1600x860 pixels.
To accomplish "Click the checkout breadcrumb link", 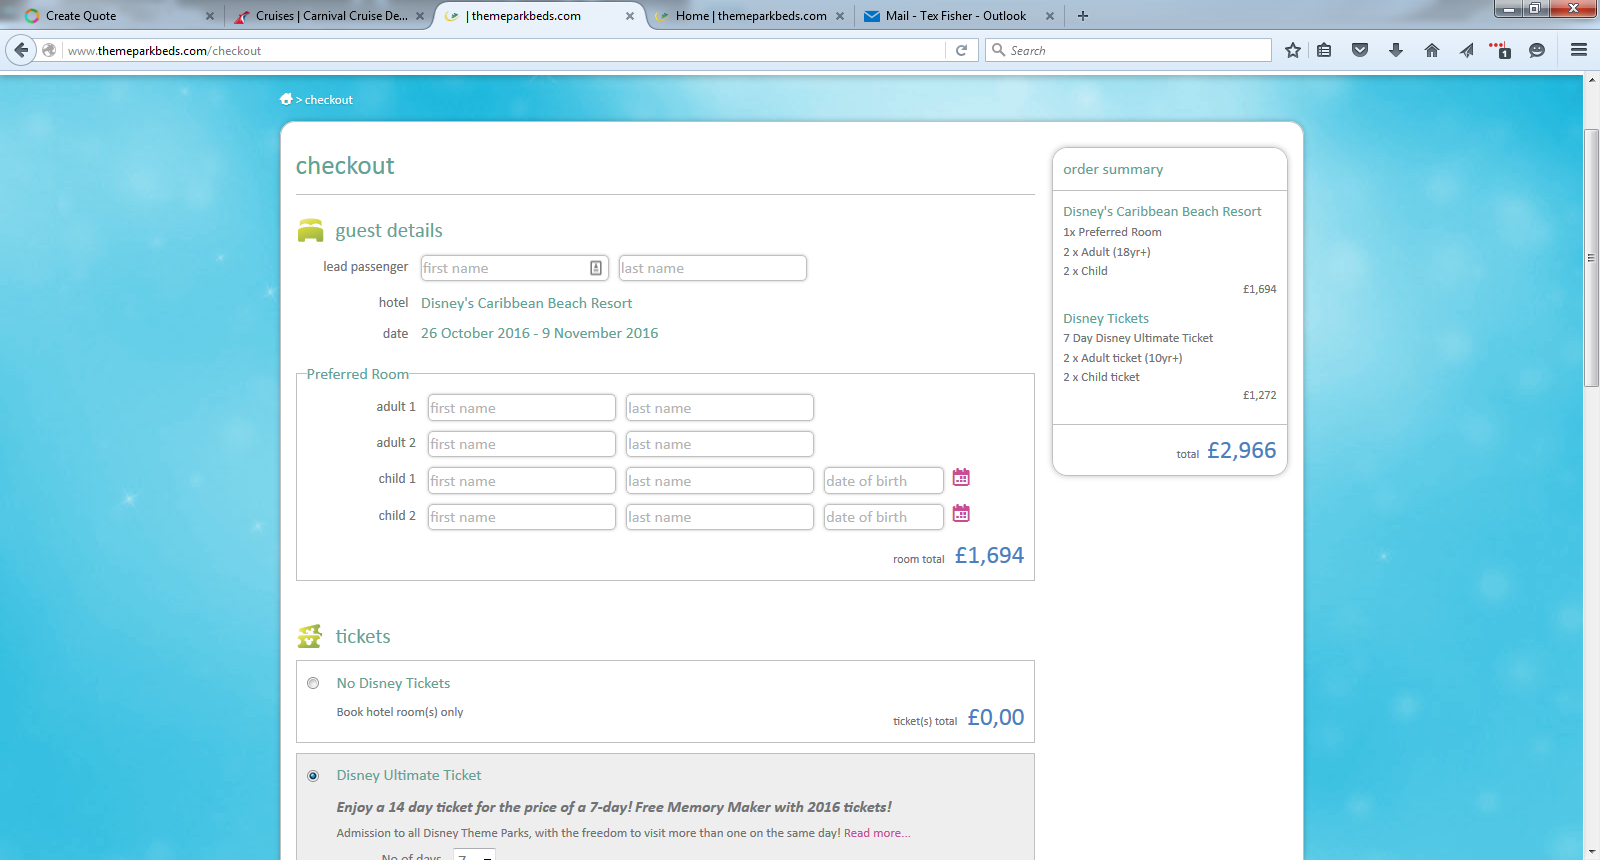I will 329,100.
